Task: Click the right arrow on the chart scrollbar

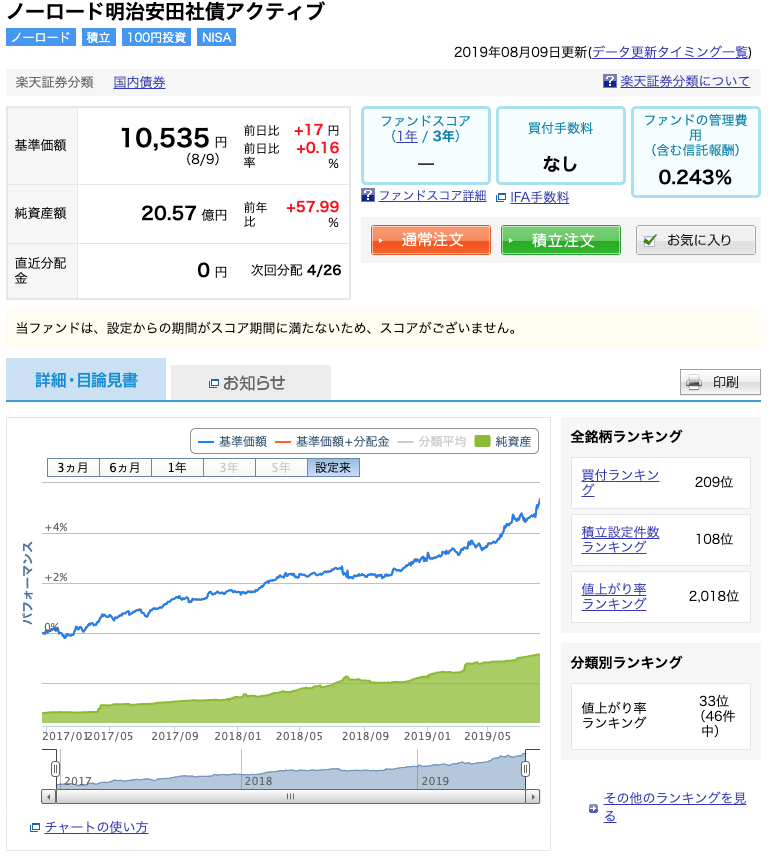Action: (533, 797)
